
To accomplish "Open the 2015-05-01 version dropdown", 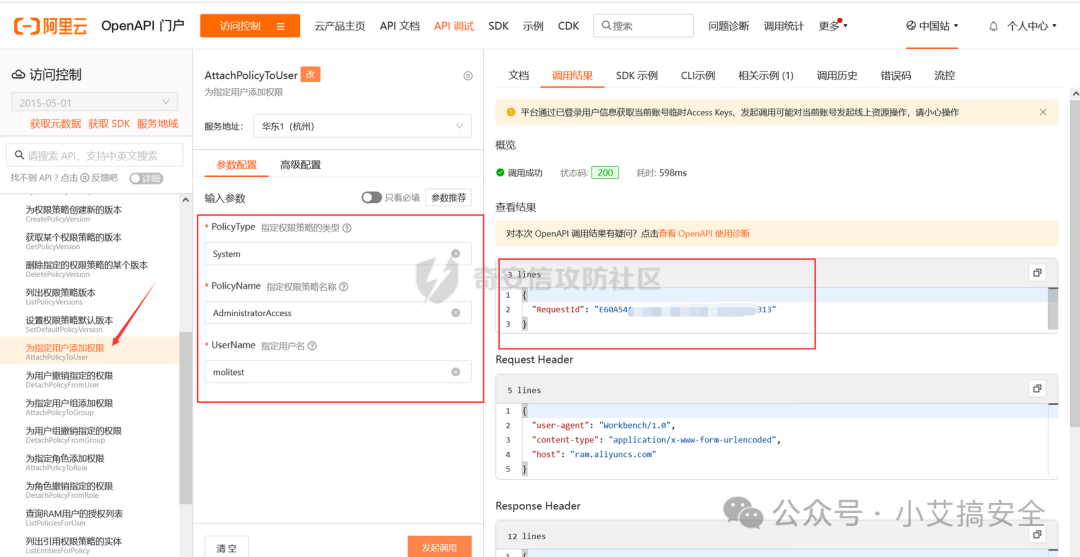I will click(94, 102).
